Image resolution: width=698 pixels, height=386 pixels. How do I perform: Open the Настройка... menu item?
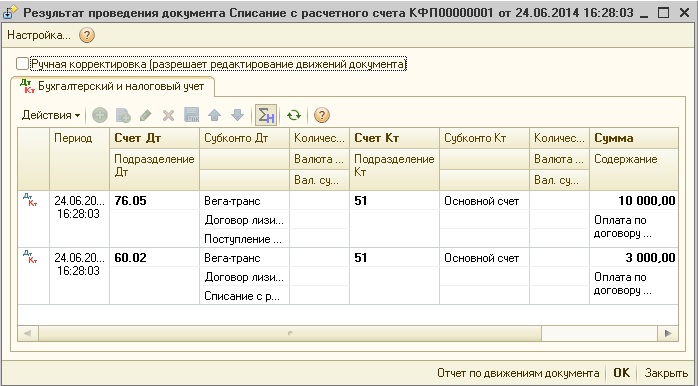(39, 35)
